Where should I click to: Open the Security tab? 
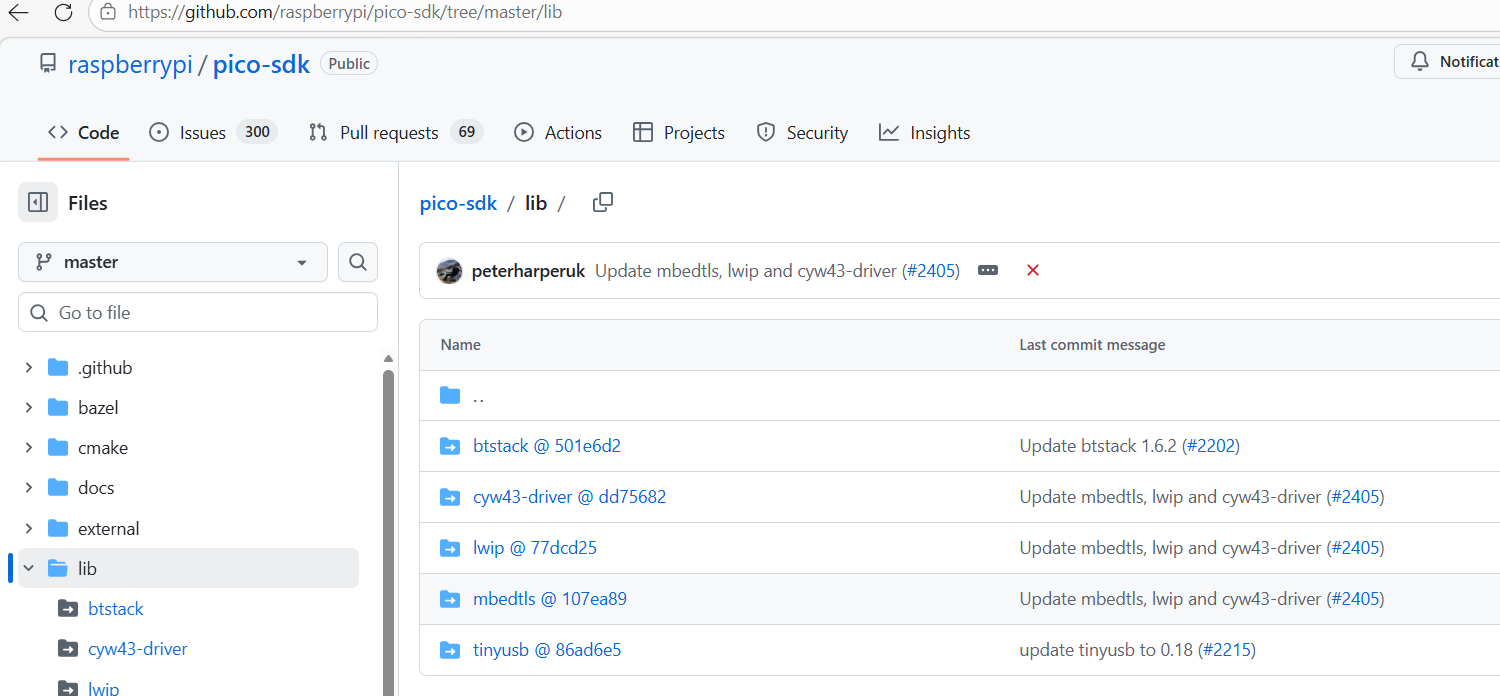pos(802,133)
